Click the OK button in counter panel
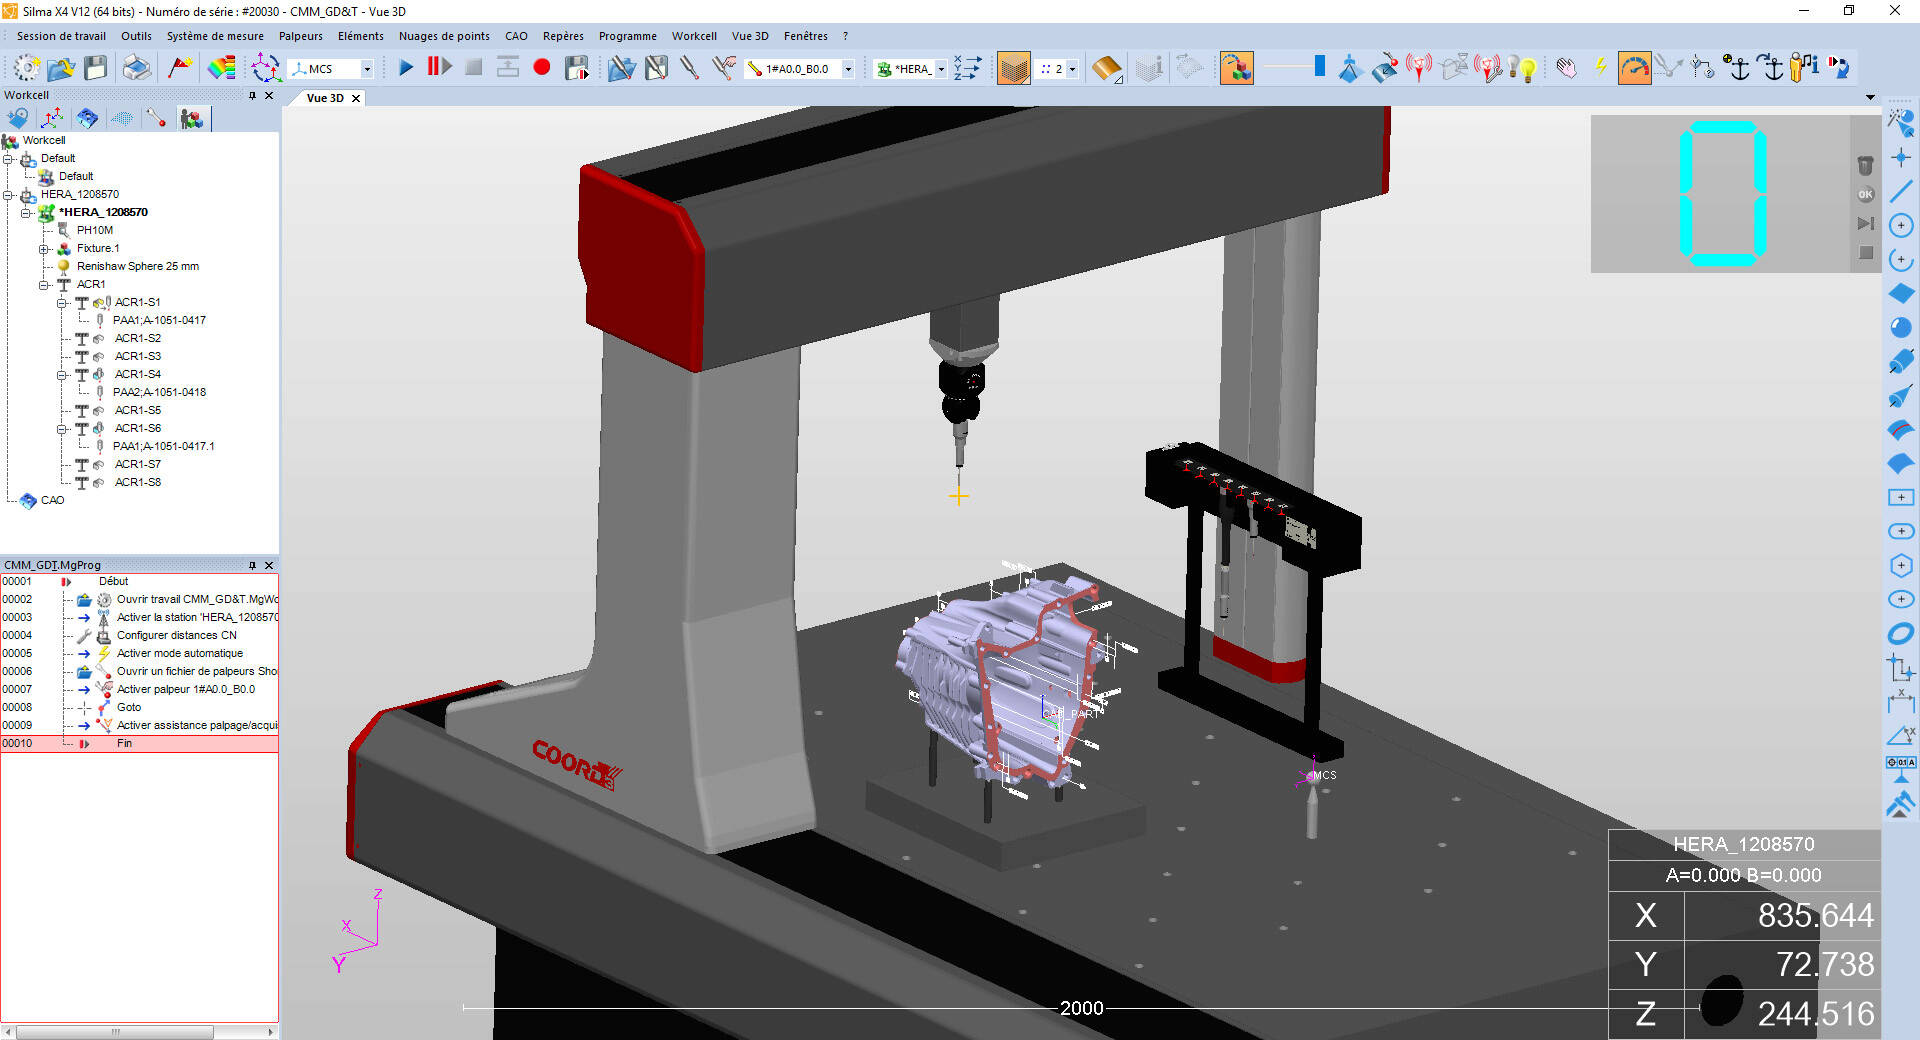The height and width of the screenshot is (1040, 1920). [1865, 195]
